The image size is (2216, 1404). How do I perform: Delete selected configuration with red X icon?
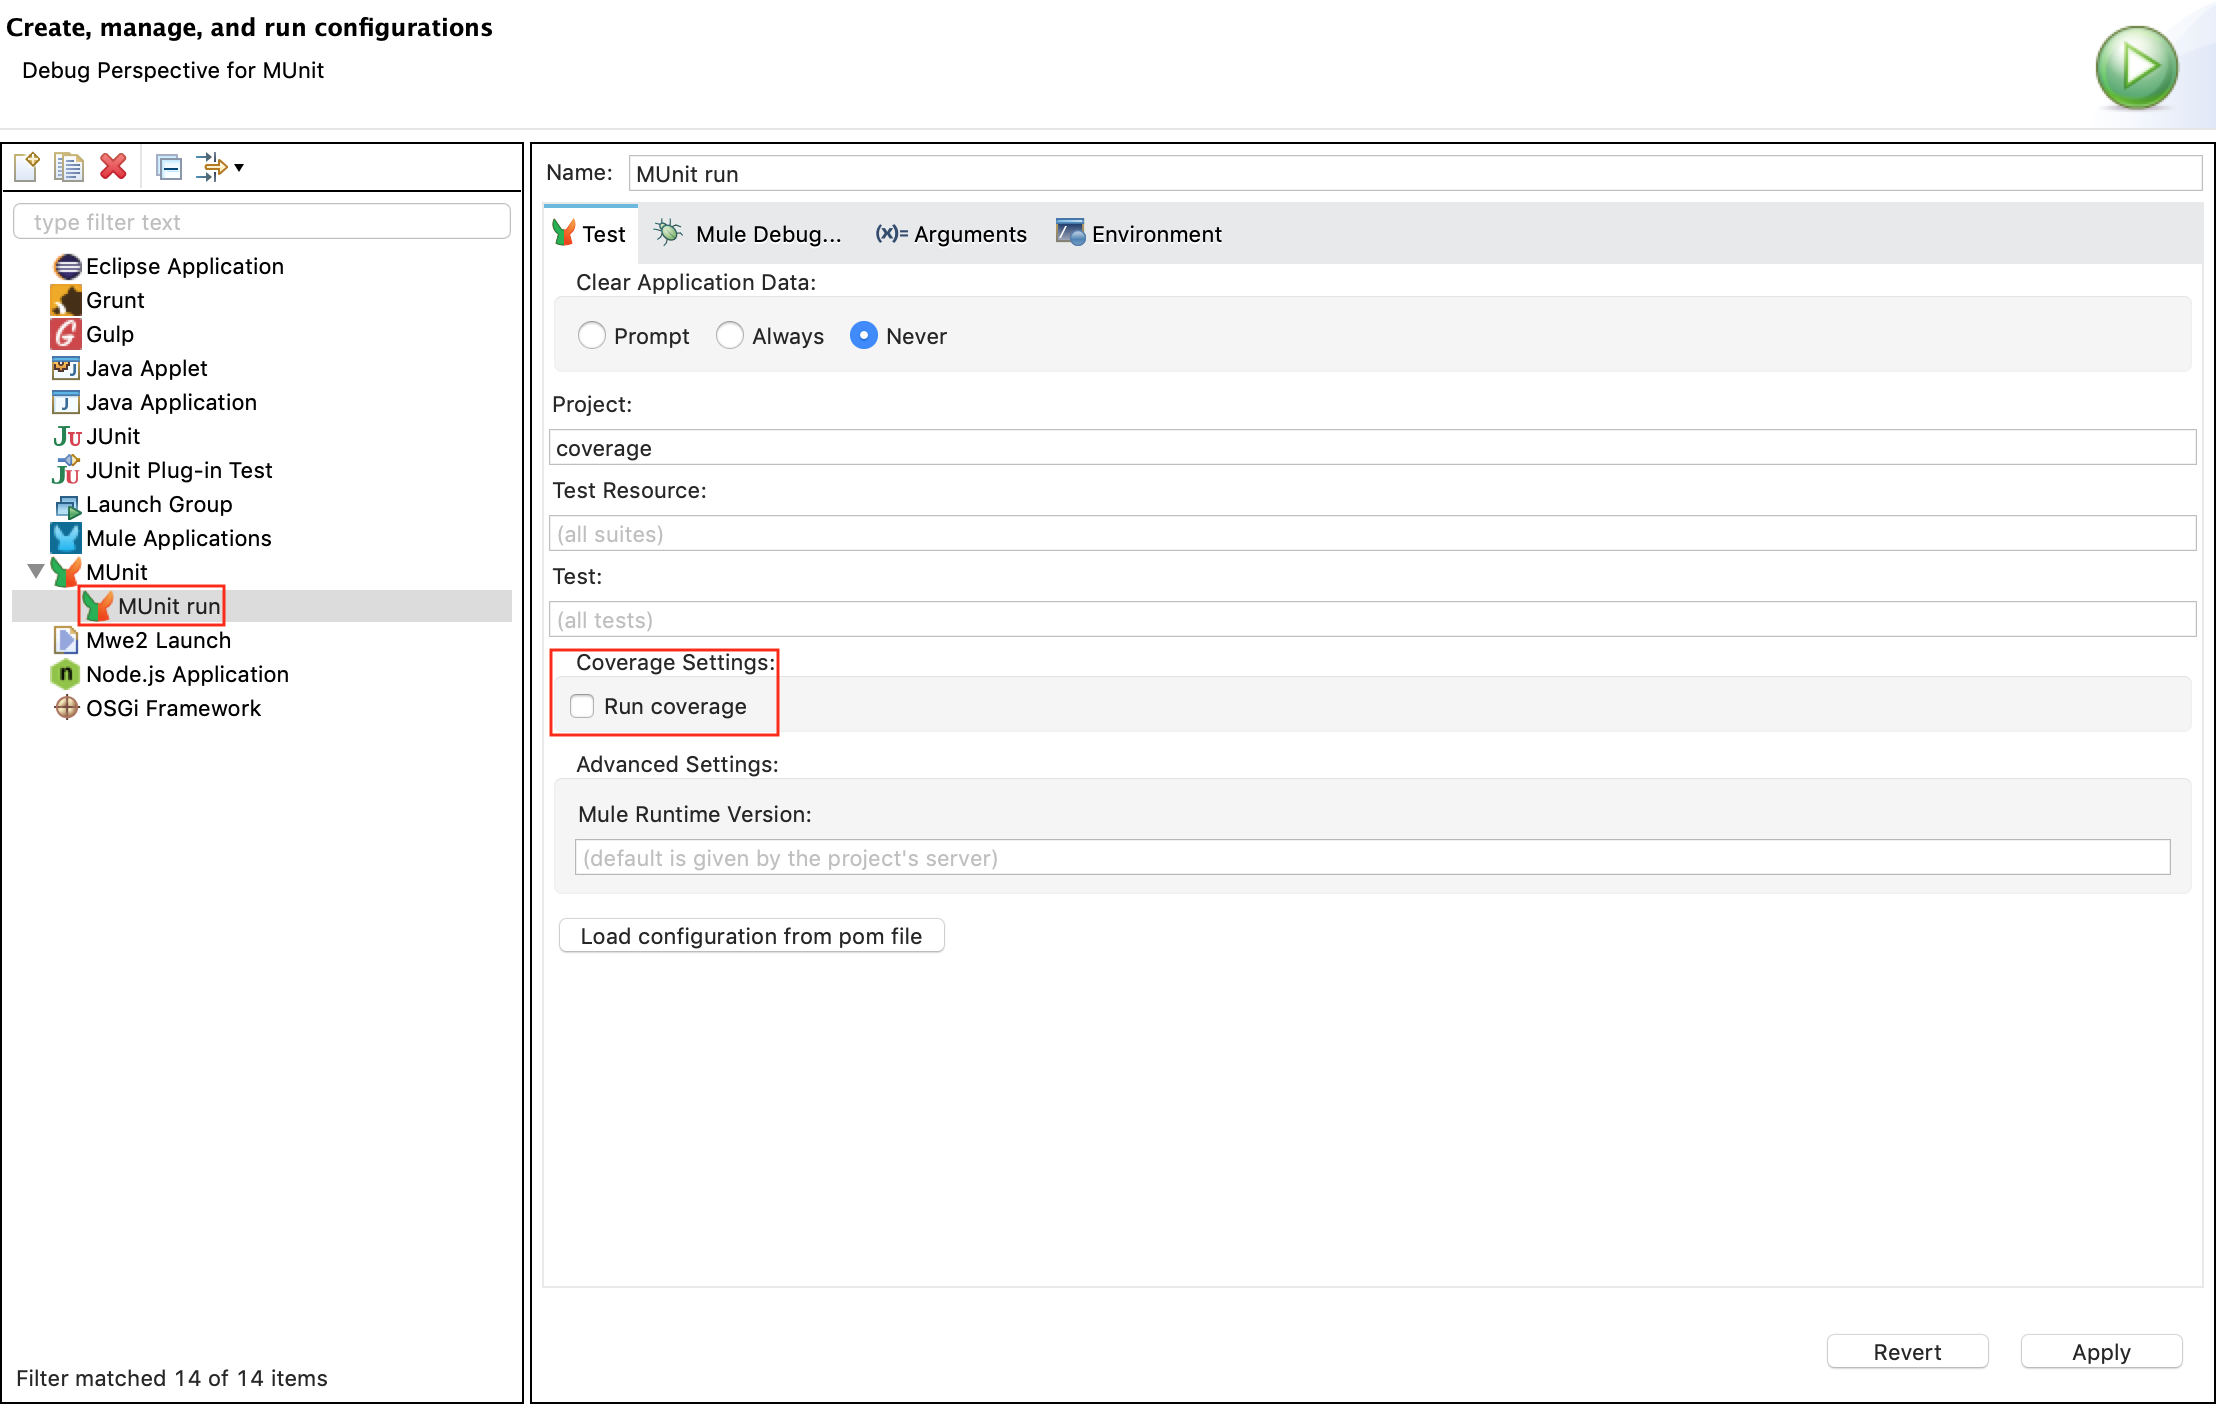(113, 167)
